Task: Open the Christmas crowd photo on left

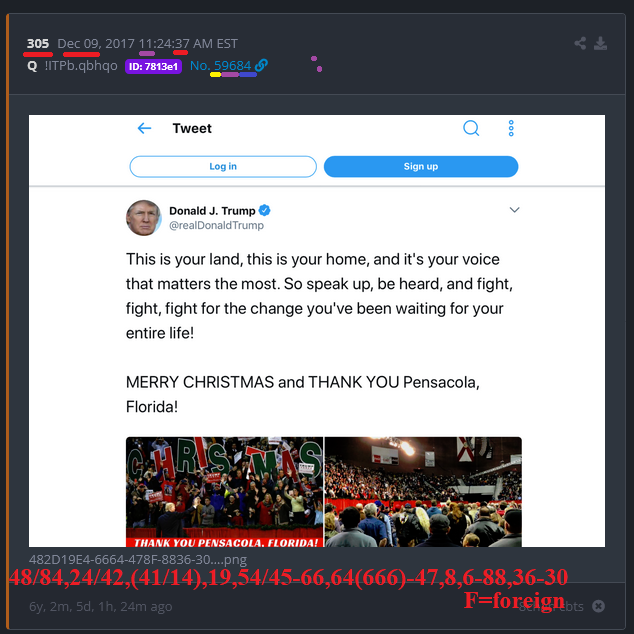Action: (224, 492)
